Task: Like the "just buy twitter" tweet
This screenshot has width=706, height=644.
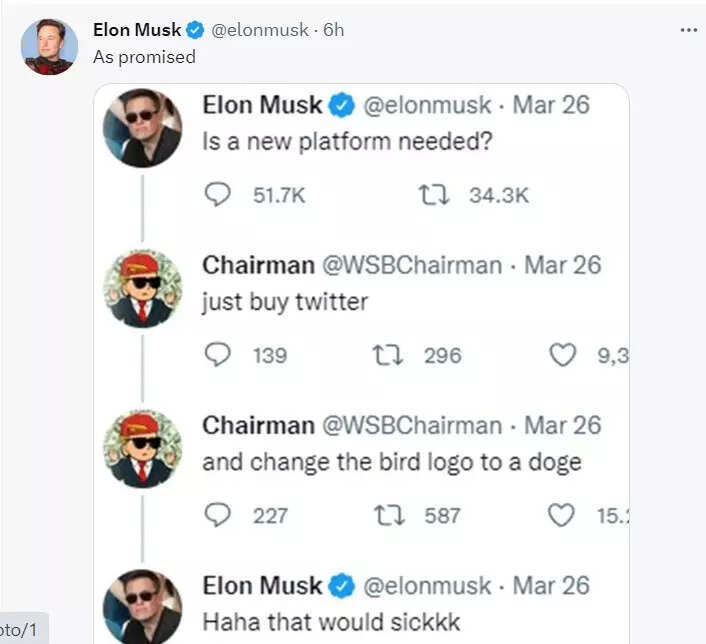Action: 563,354
